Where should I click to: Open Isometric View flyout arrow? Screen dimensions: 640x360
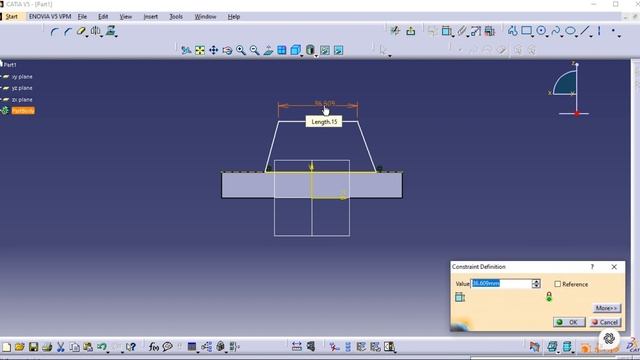pos(302,56)
